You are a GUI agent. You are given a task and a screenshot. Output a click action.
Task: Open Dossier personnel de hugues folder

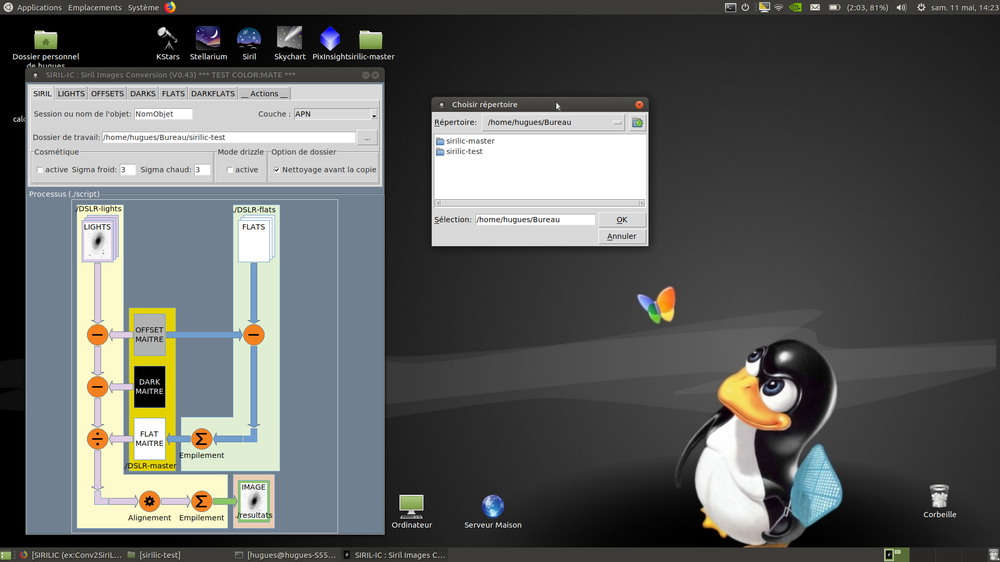45,48
